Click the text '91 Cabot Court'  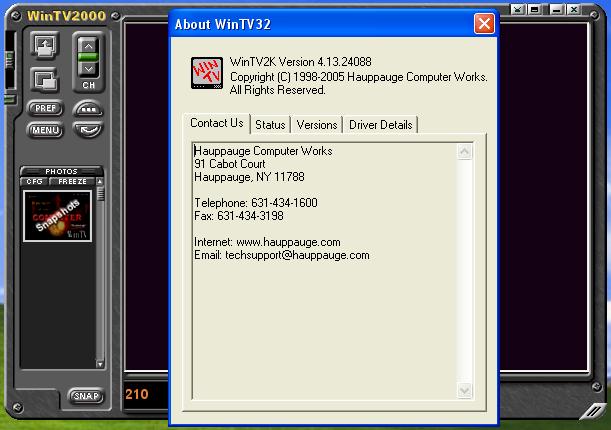coord(230,164)
